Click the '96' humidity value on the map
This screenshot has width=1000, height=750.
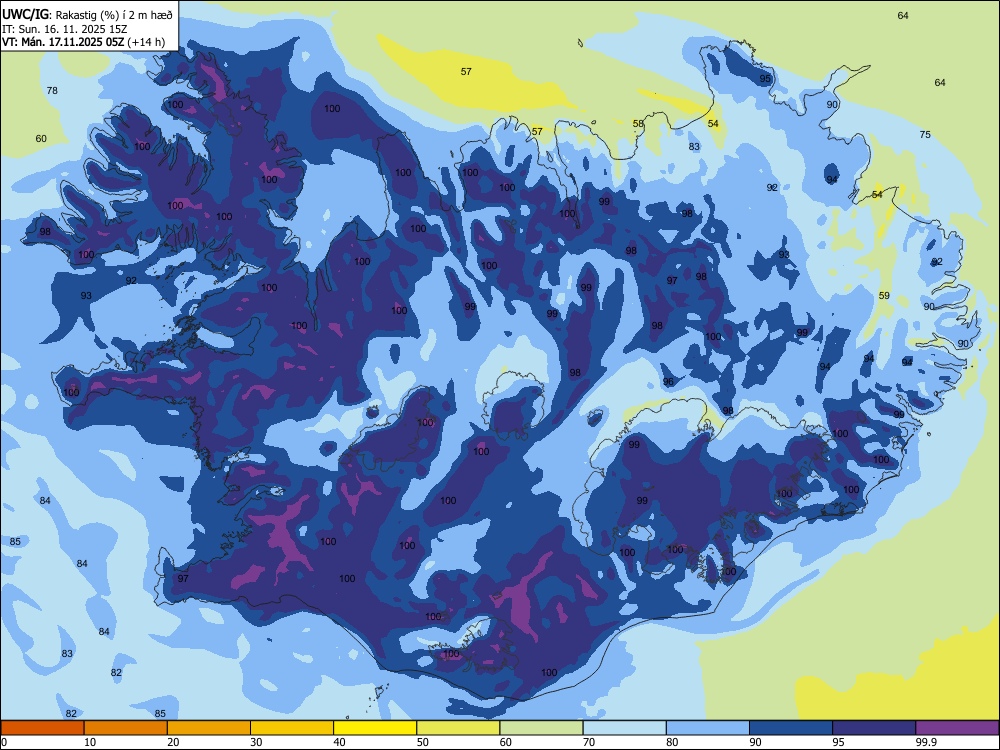(668, 382)
